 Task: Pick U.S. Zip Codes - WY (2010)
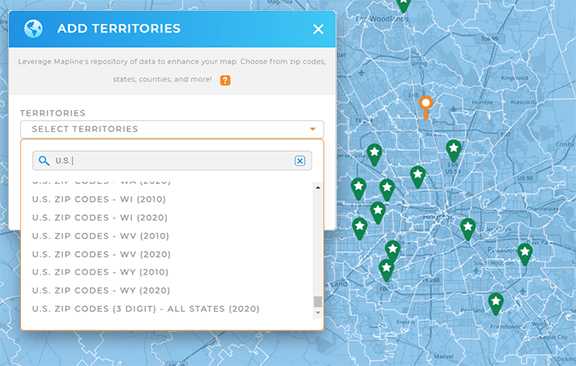click(100, 272)
